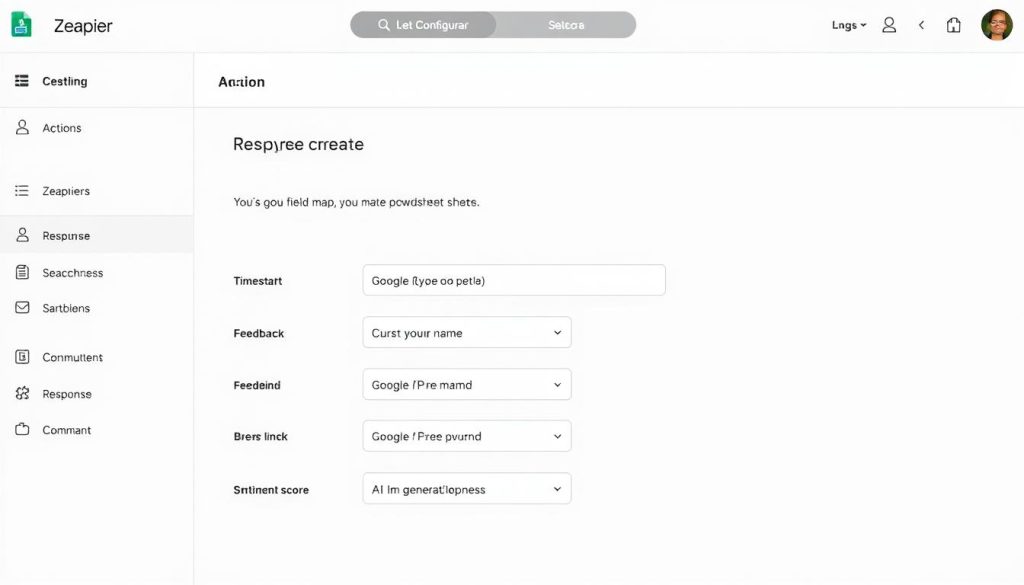Viewport: 1024px width, 585px height.
Task: Open the user profile avatar photo
Action: [996, 25]
